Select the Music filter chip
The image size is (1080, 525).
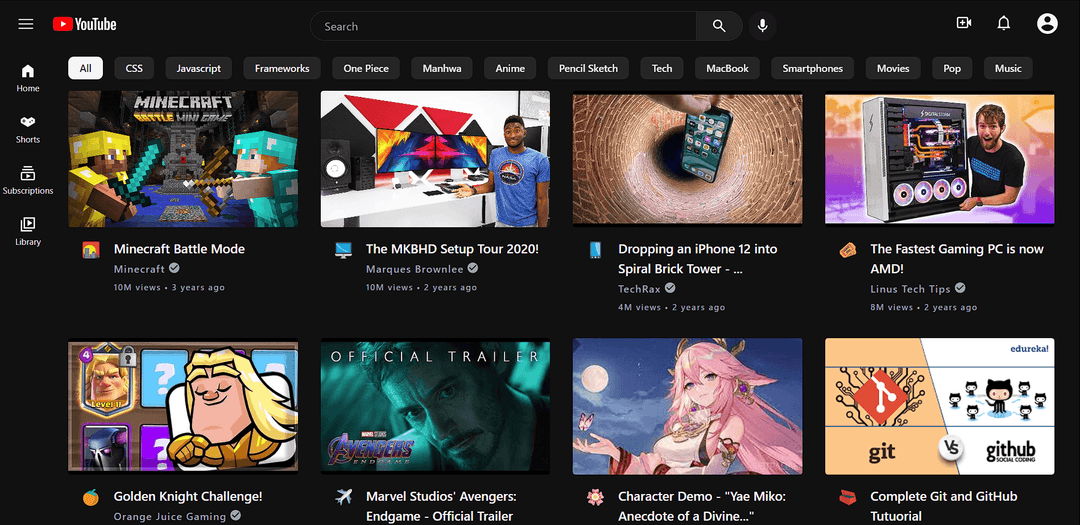pos(1008,68)
